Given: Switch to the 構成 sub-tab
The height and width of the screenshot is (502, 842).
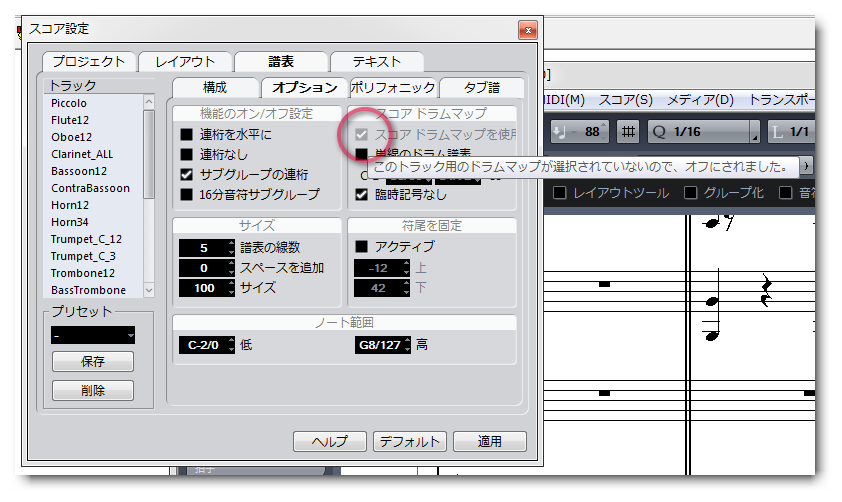Looking at the screenshot, I should (x=215, y=88).
